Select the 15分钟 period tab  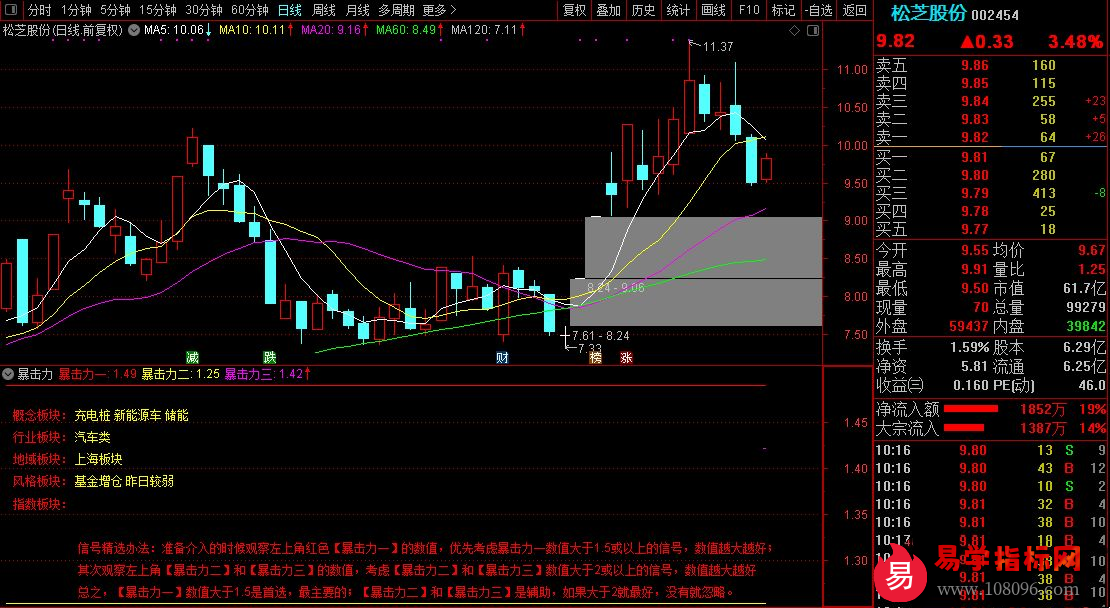tap(157, 10)
